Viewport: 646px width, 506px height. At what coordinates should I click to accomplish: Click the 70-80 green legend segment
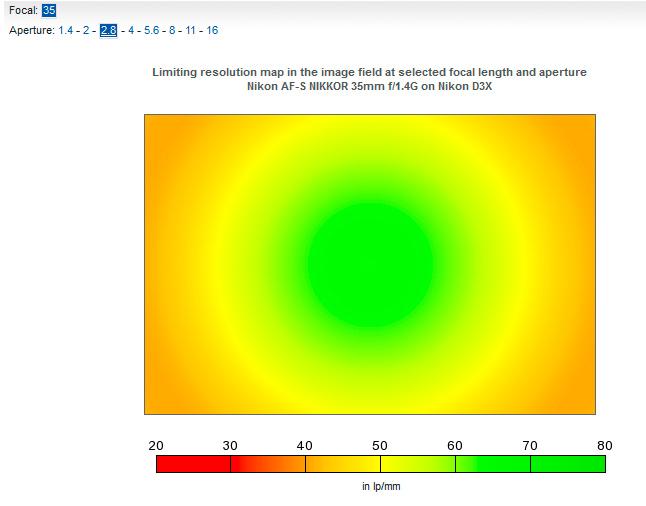(x=568, y=464)
